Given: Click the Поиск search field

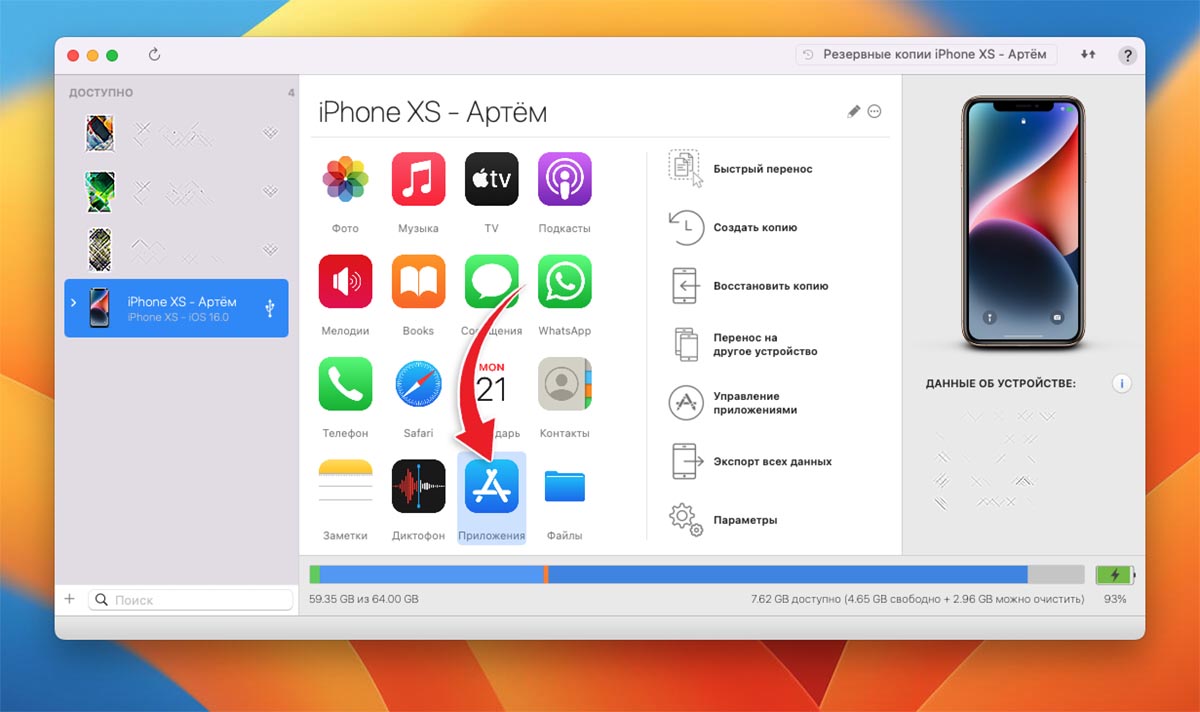Looking at the screenshot, I should [x=190, y=600].
